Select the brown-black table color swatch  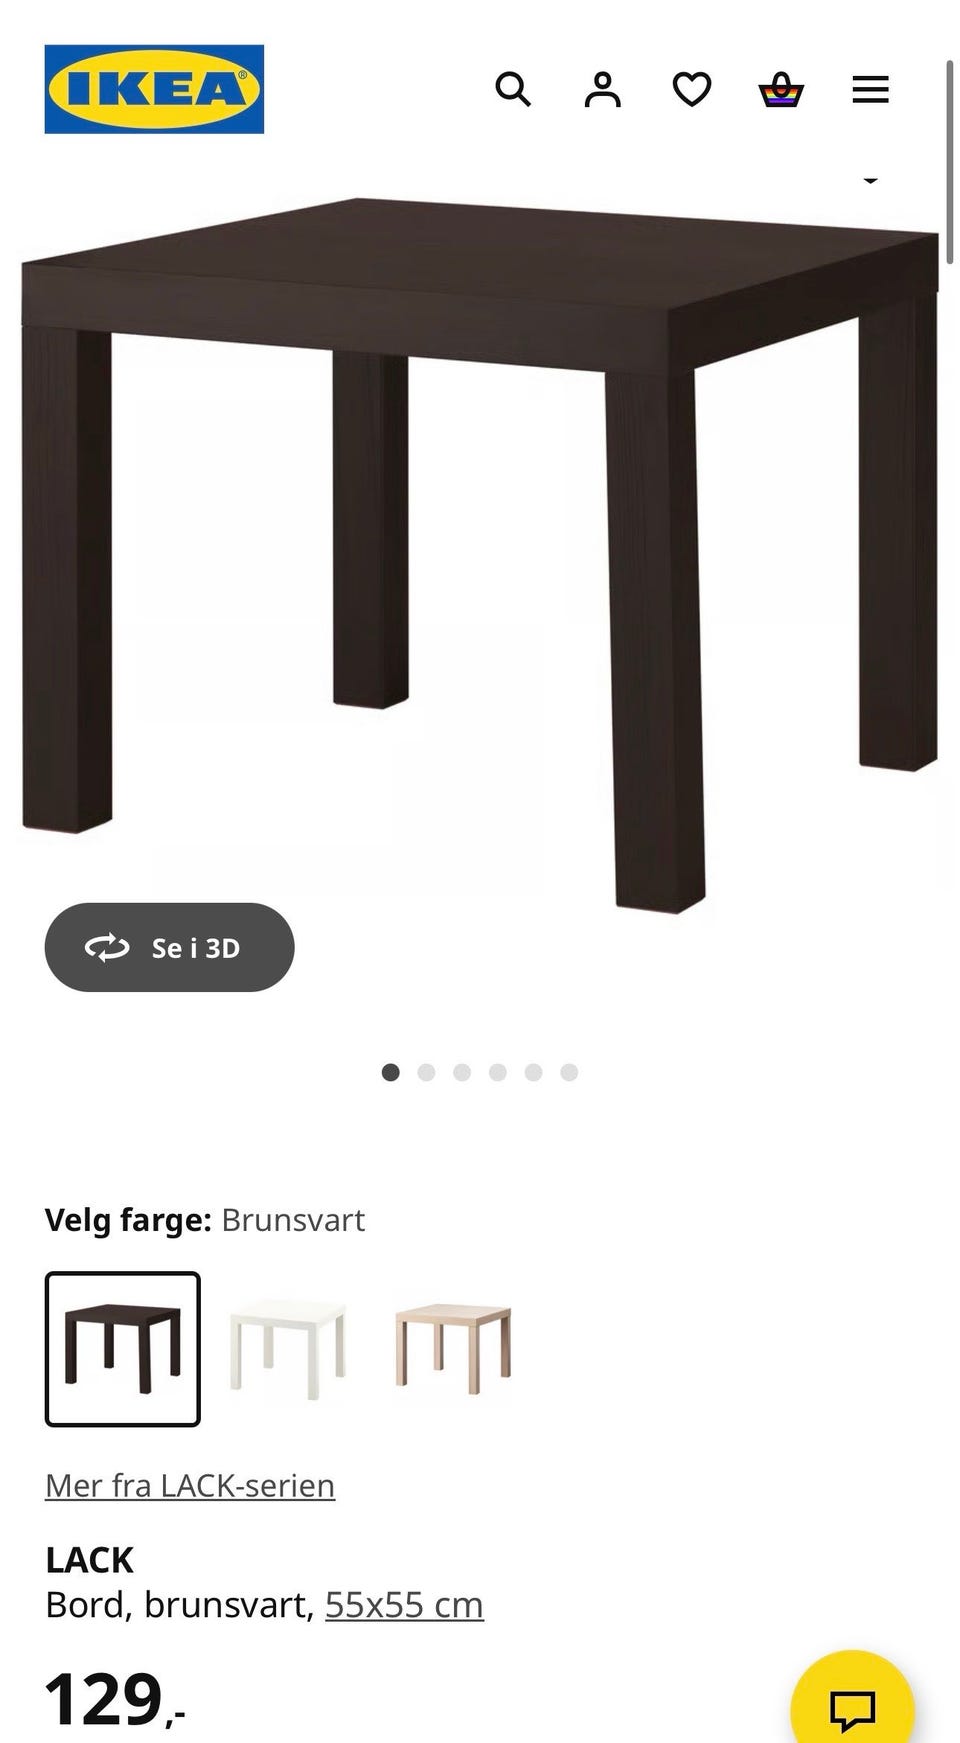click(x=123, y=1348)
